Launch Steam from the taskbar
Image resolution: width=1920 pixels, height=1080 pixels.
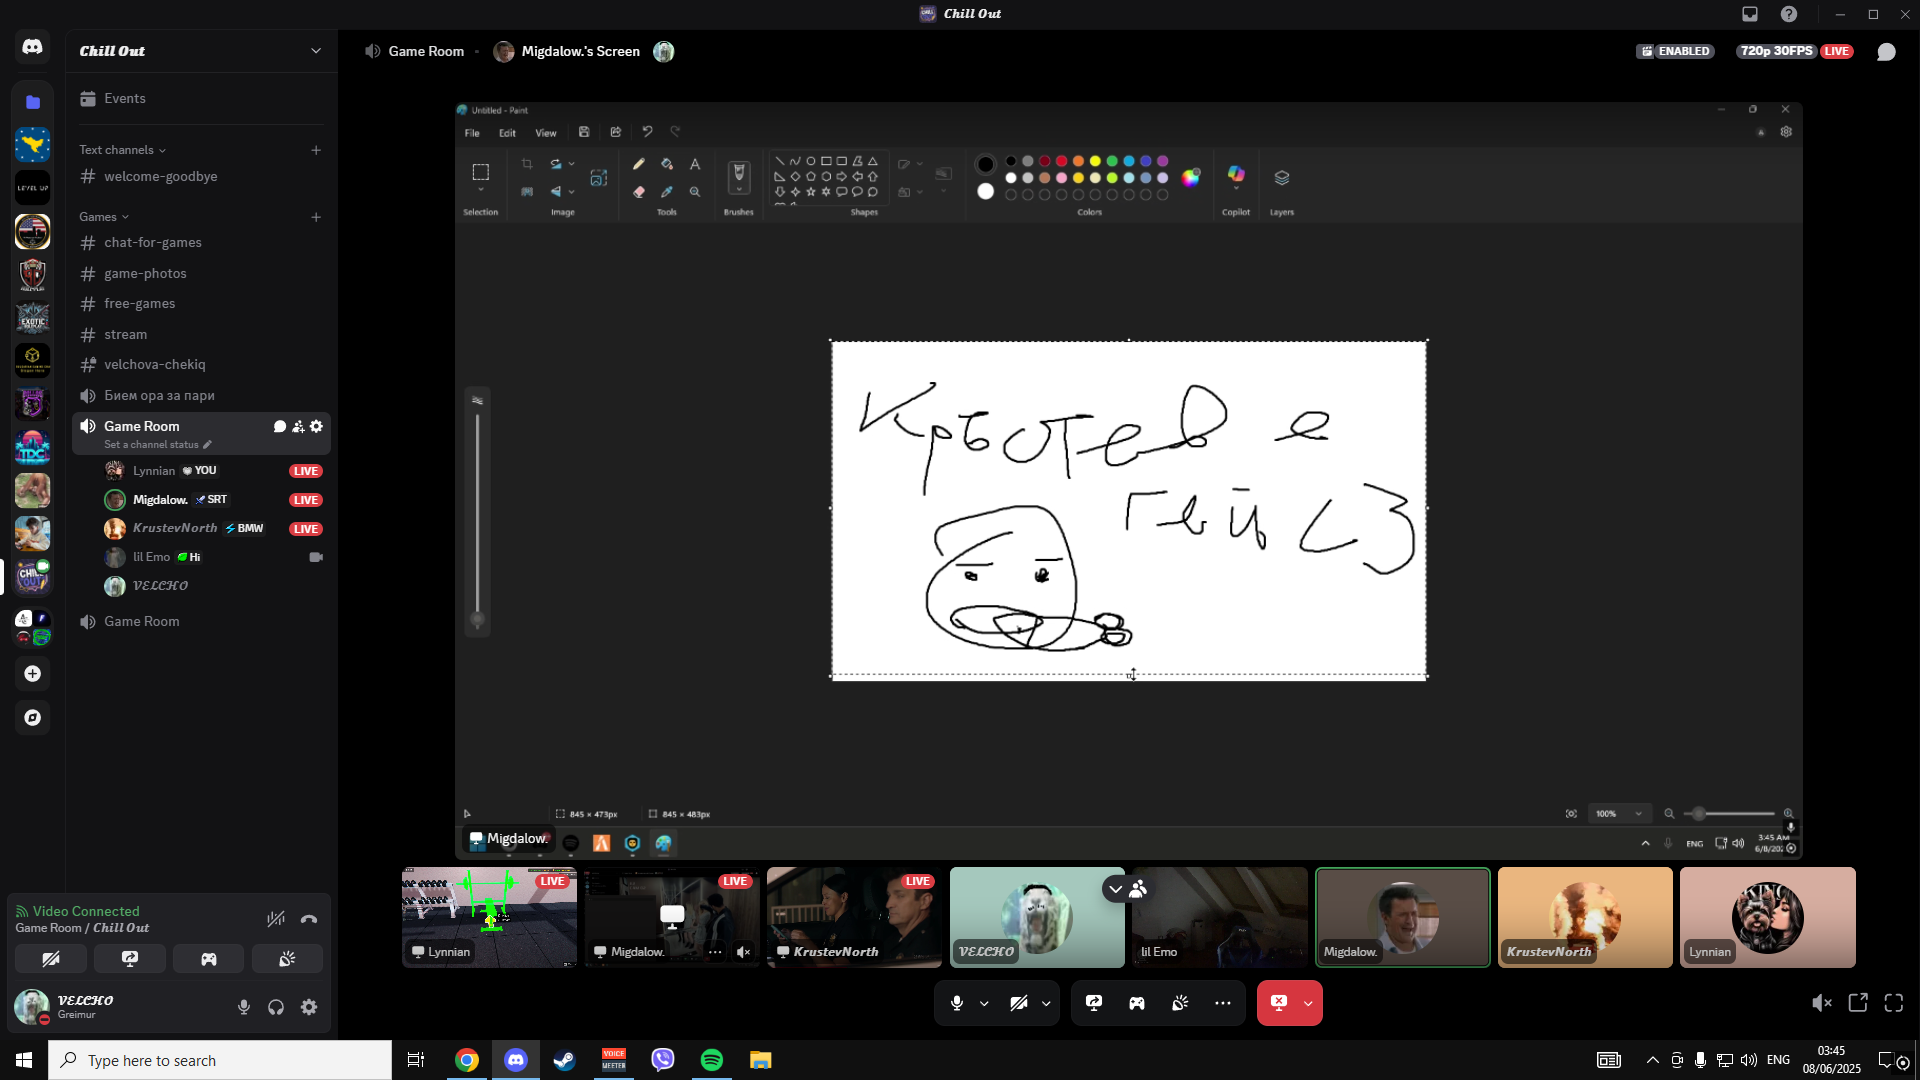point(565,1060)
